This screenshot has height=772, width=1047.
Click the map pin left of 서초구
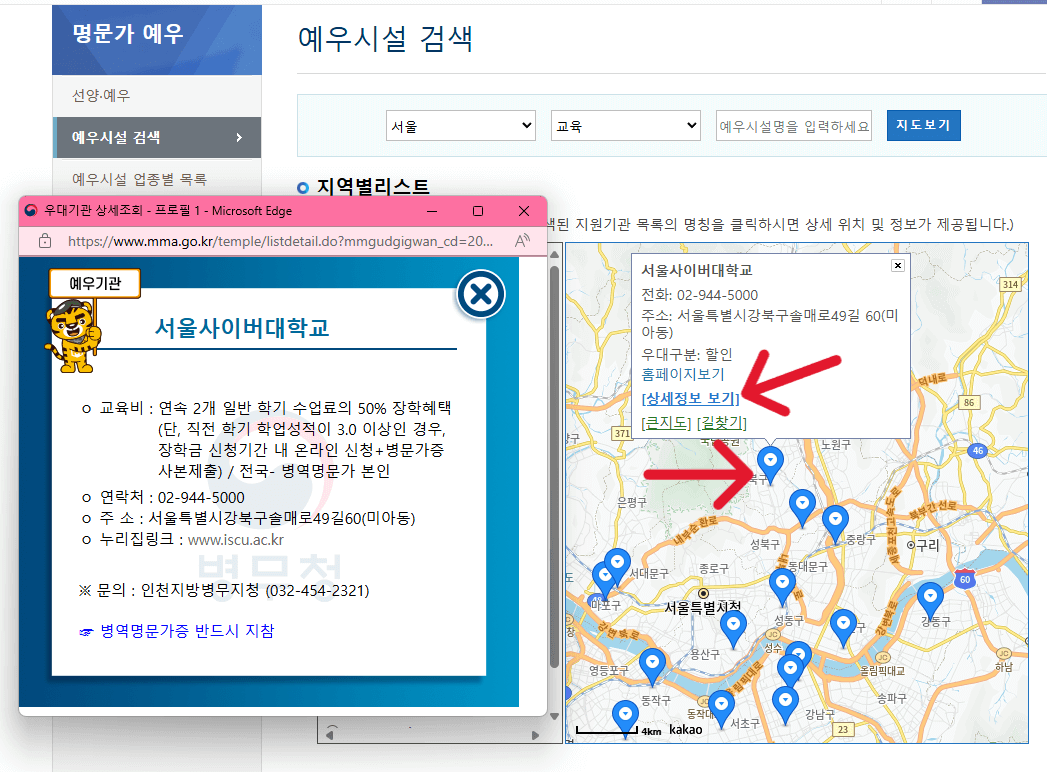click(721, 710)
